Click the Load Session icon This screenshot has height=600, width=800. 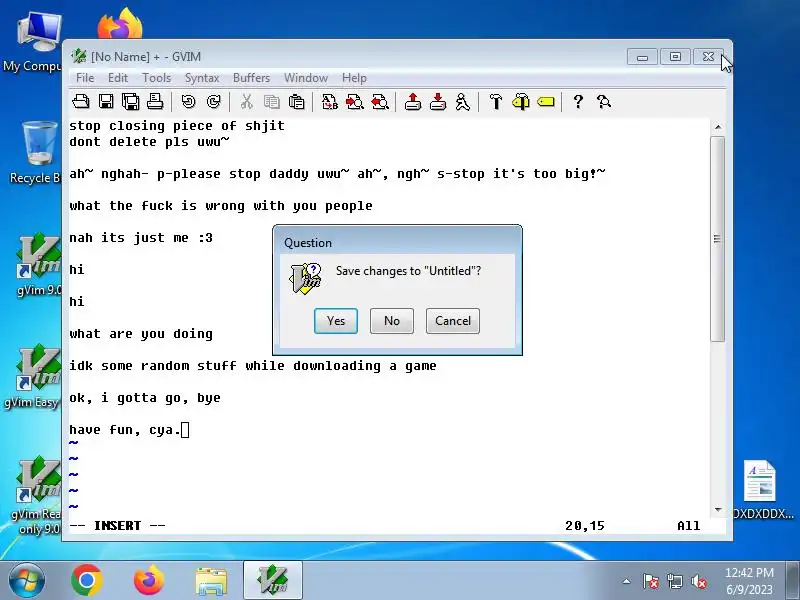tap(413, 102)
